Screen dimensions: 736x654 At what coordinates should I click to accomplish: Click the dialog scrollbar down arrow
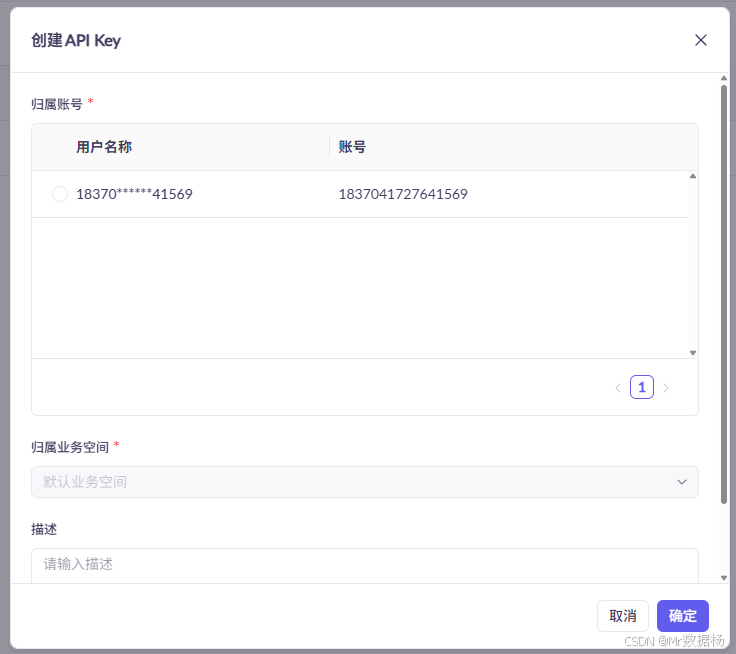click(724, 578)
